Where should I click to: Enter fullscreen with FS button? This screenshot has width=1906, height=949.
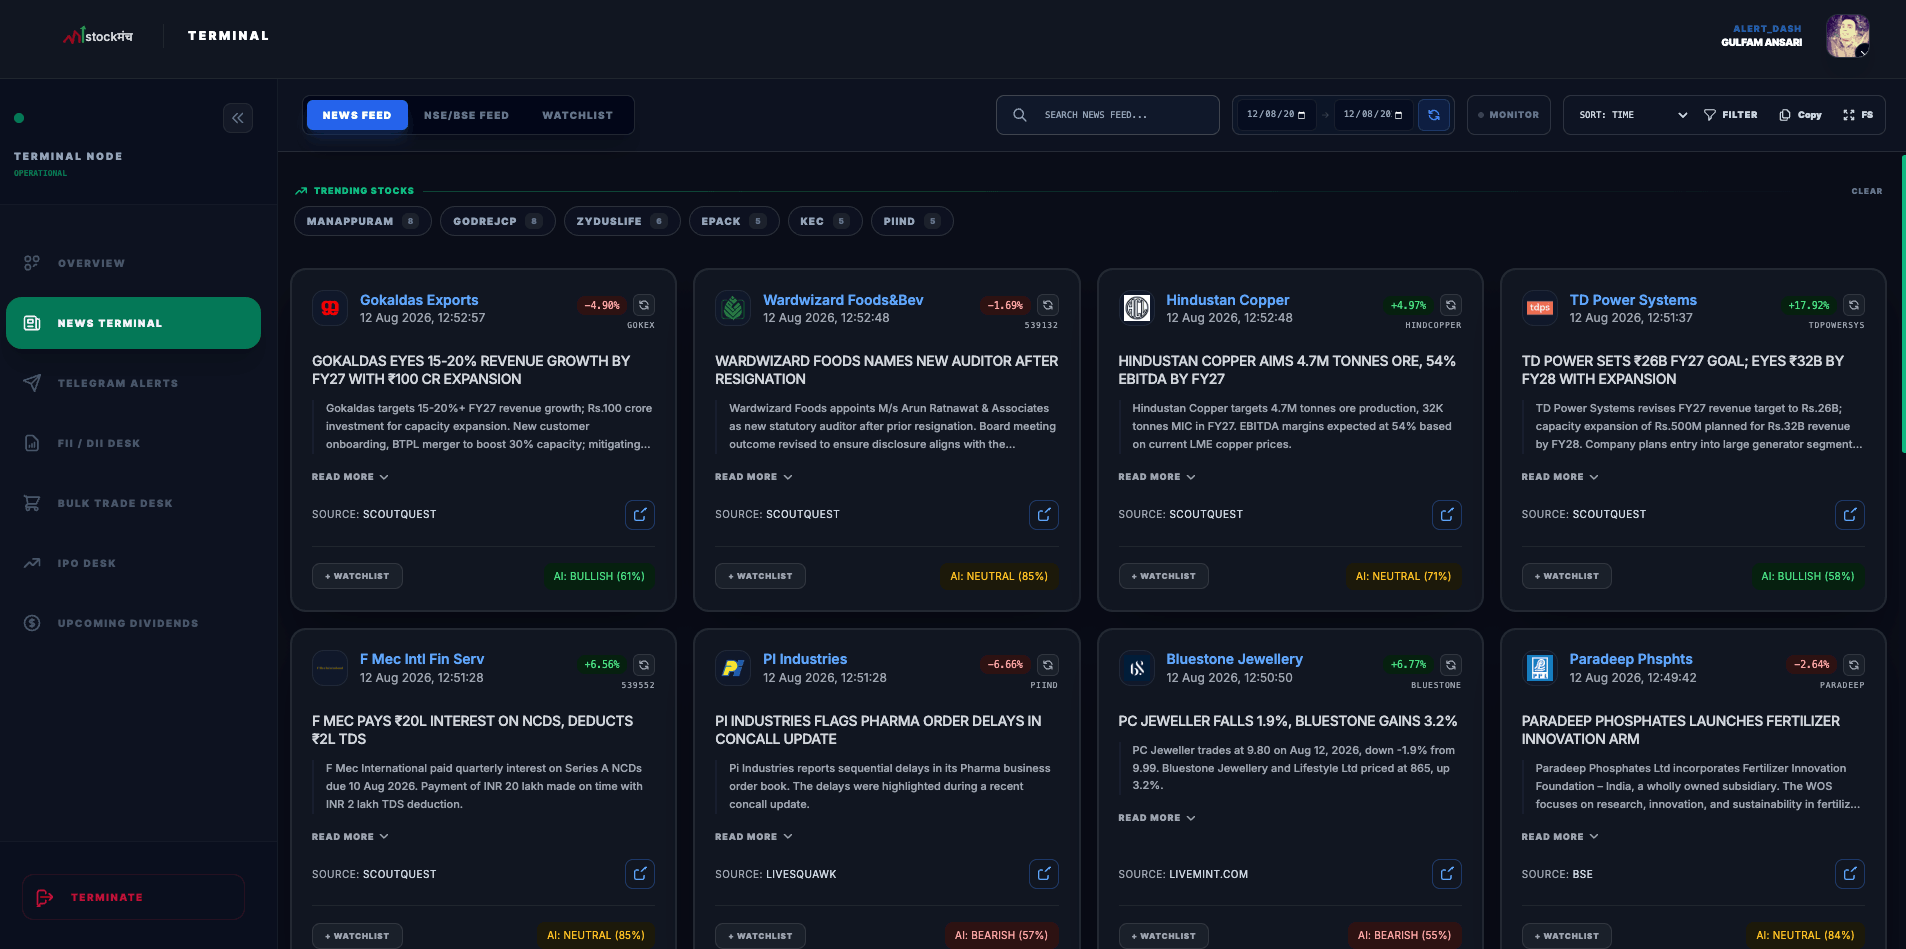coord(1858,115)
